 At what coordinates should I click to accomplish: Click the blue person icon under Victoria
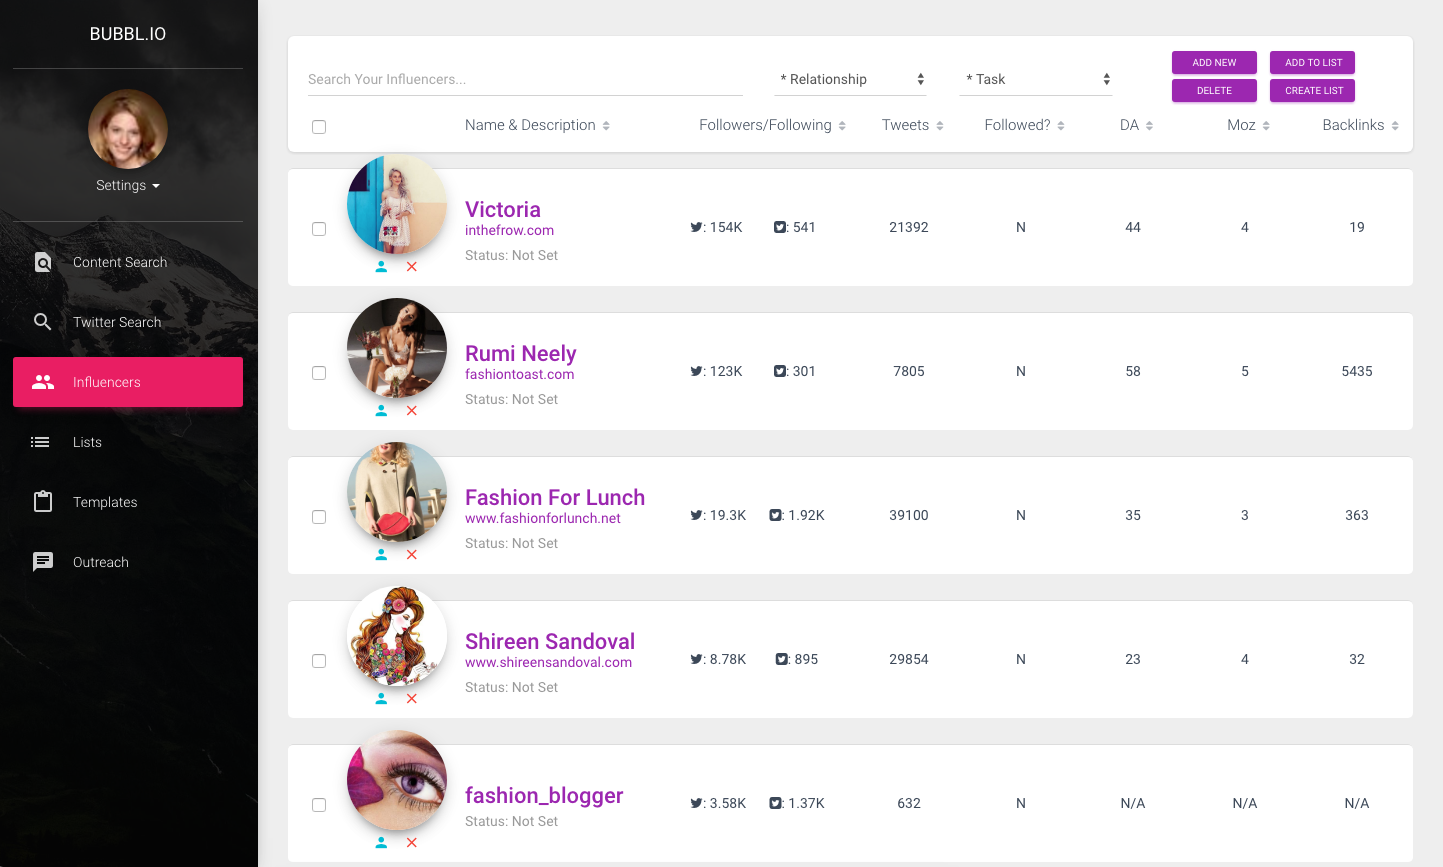click(x=381, y=267)
